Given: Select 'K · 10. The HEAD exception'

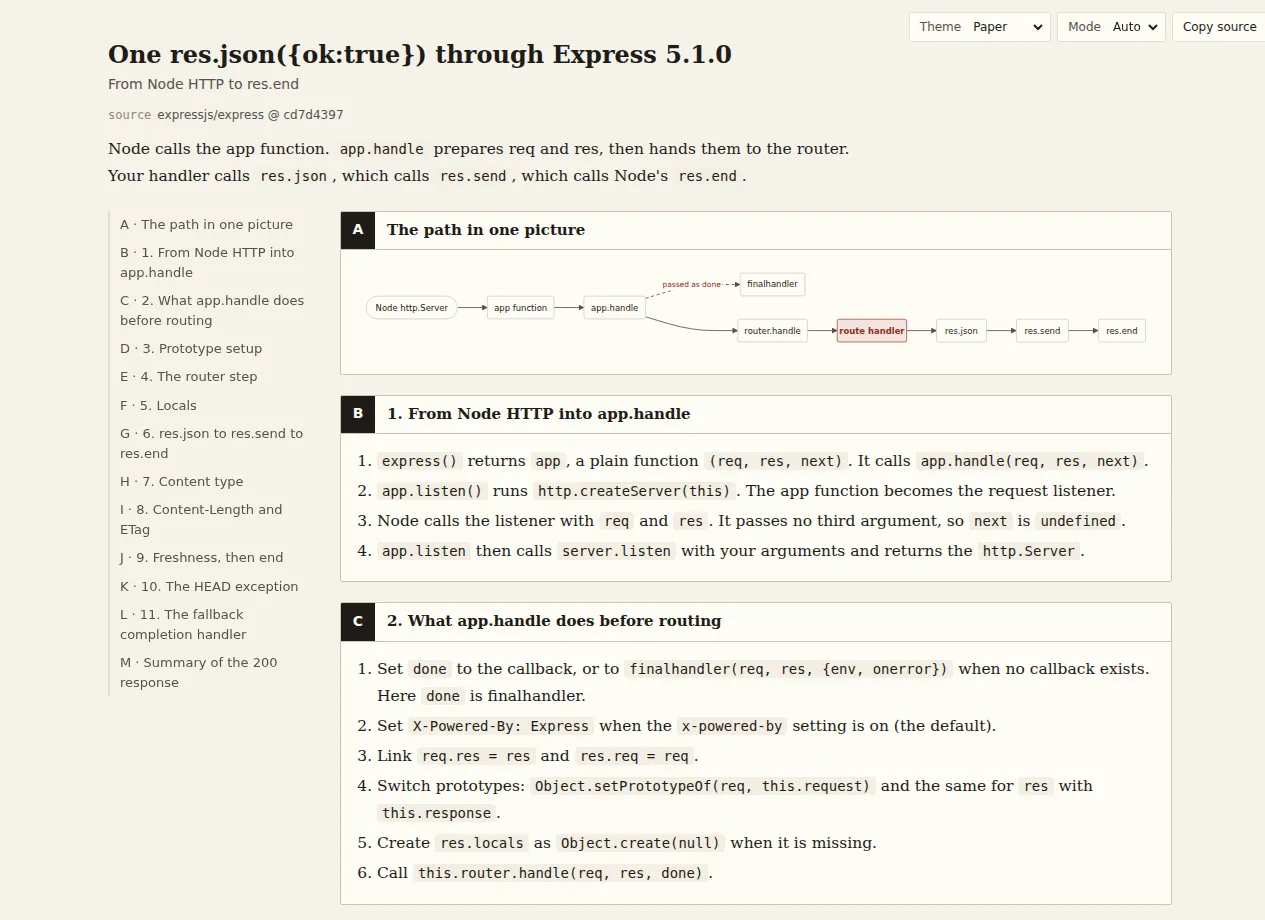Looking at the screenshot, I should click(x=209, y=586).
